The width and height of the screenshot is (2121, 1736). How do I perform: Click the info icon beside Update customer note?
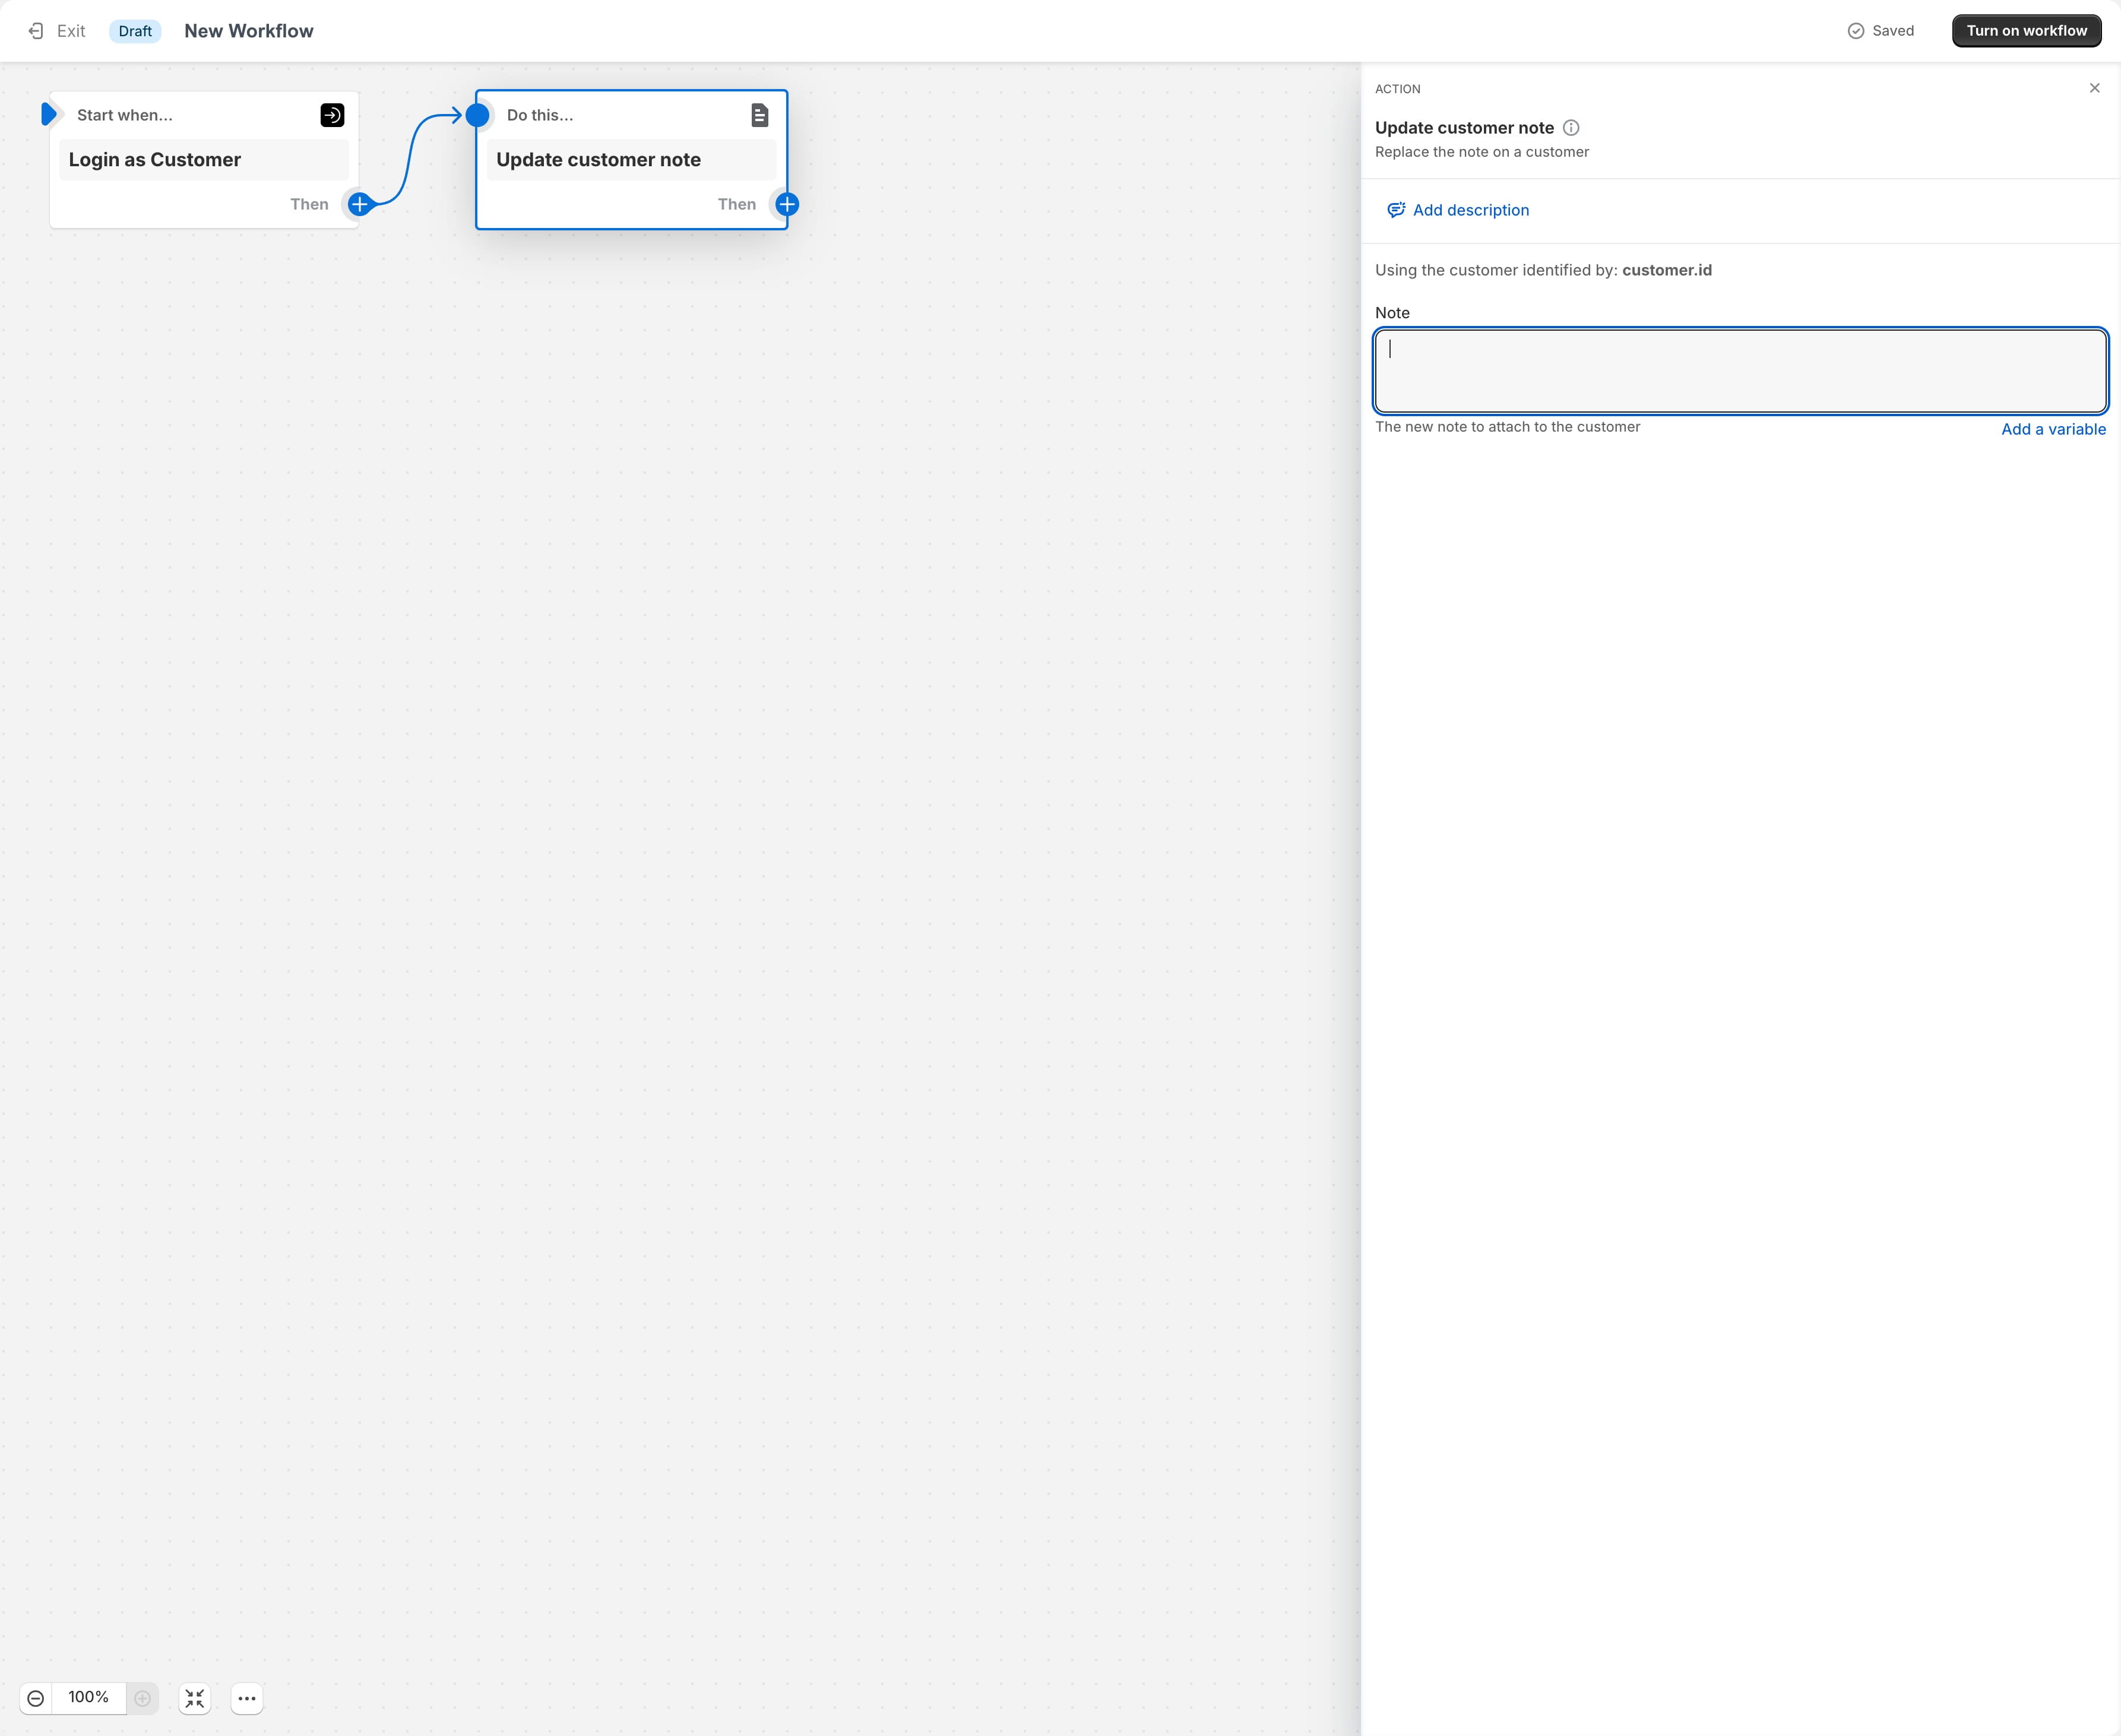coord(1571,127)
